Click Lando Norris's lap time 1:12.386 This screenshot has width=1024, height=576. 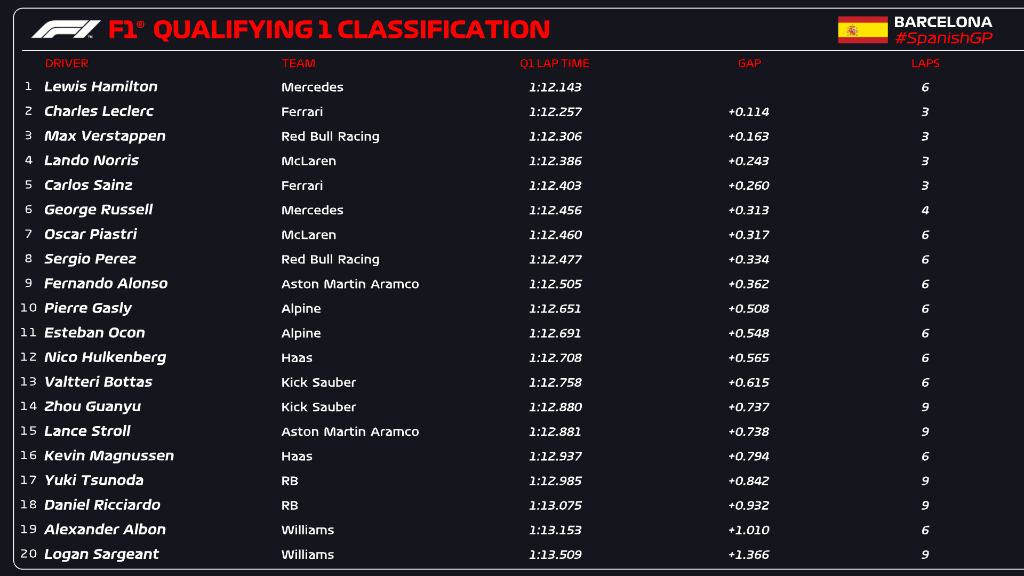555,161
